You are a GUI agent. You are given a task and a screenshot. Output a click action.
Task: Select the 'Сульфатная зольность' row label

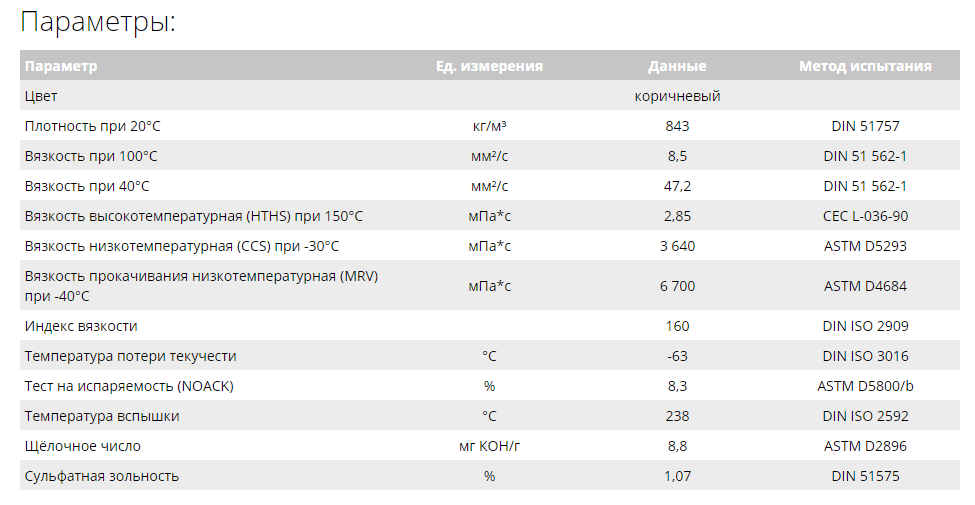click(x=102, y=476)
